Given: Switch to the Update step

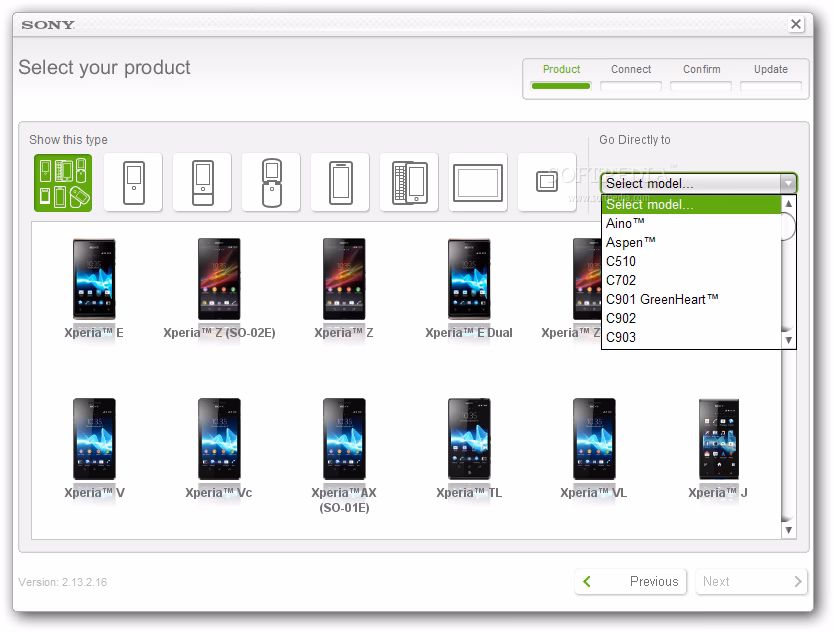Looking at the screenshot, I should coord(771,70).
